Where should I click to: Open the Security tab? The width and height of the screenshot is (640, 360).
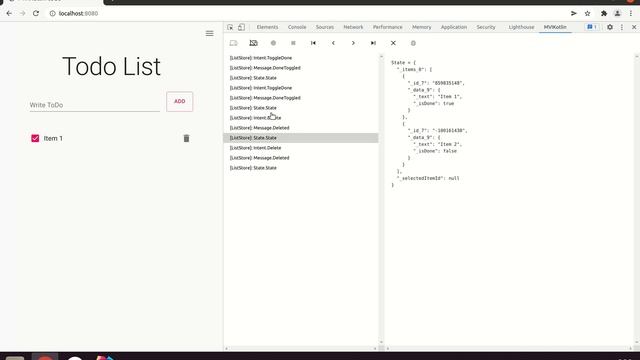[486, 27]
